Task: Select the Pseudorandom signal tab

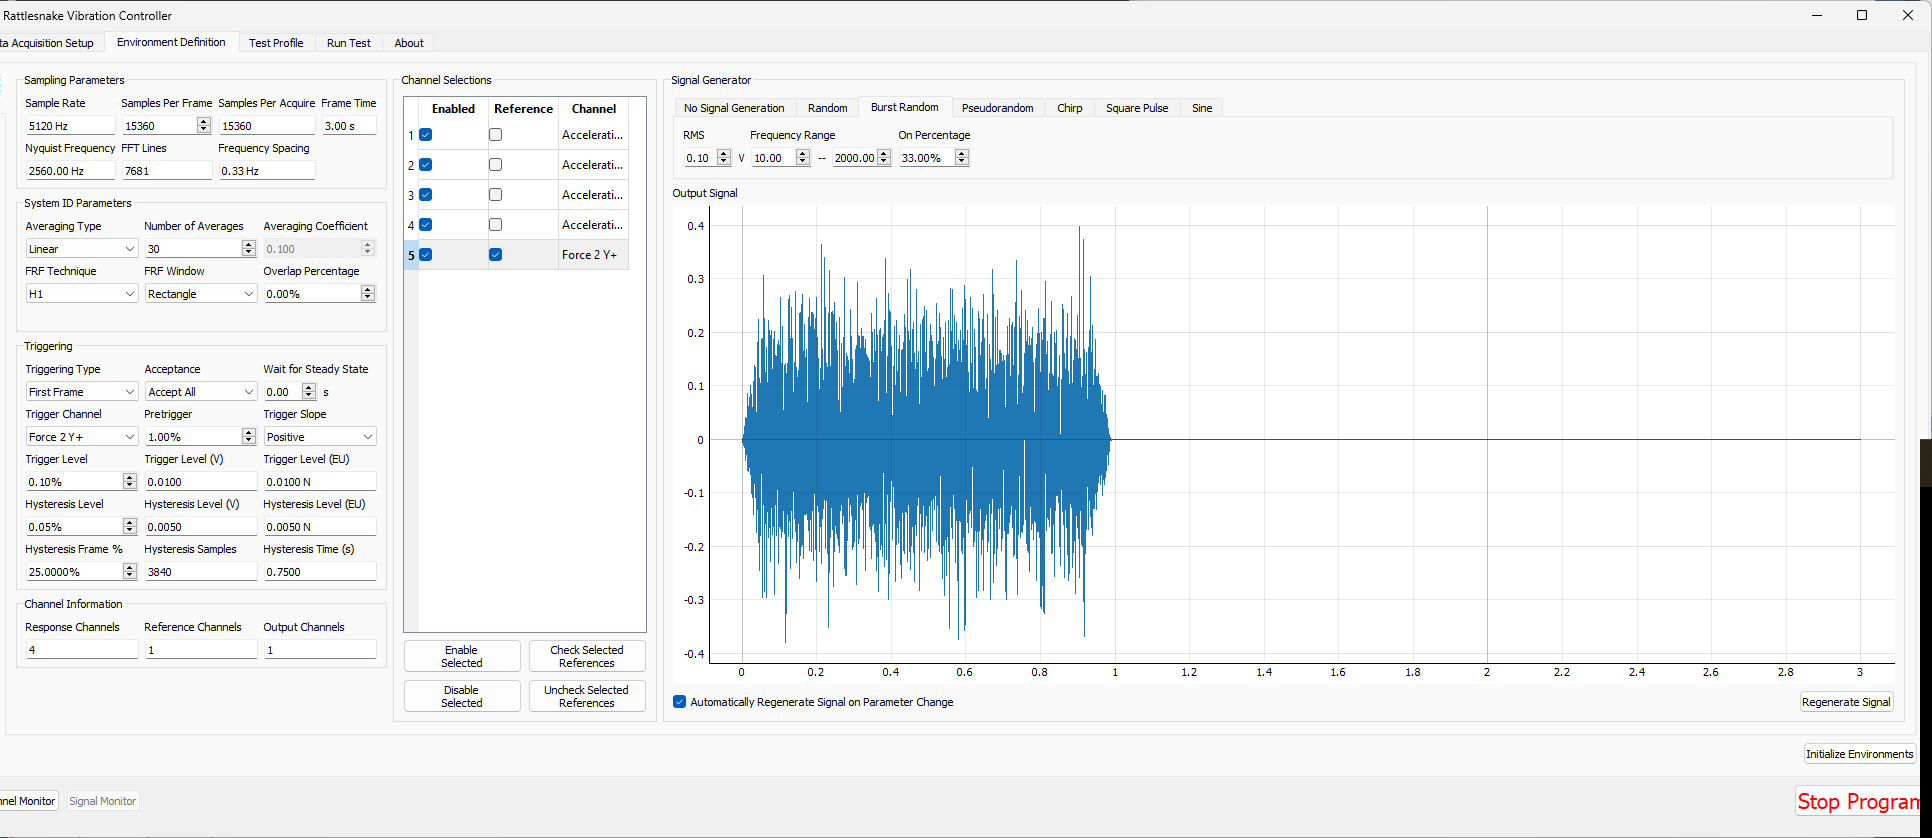Action: coord(997,108)
